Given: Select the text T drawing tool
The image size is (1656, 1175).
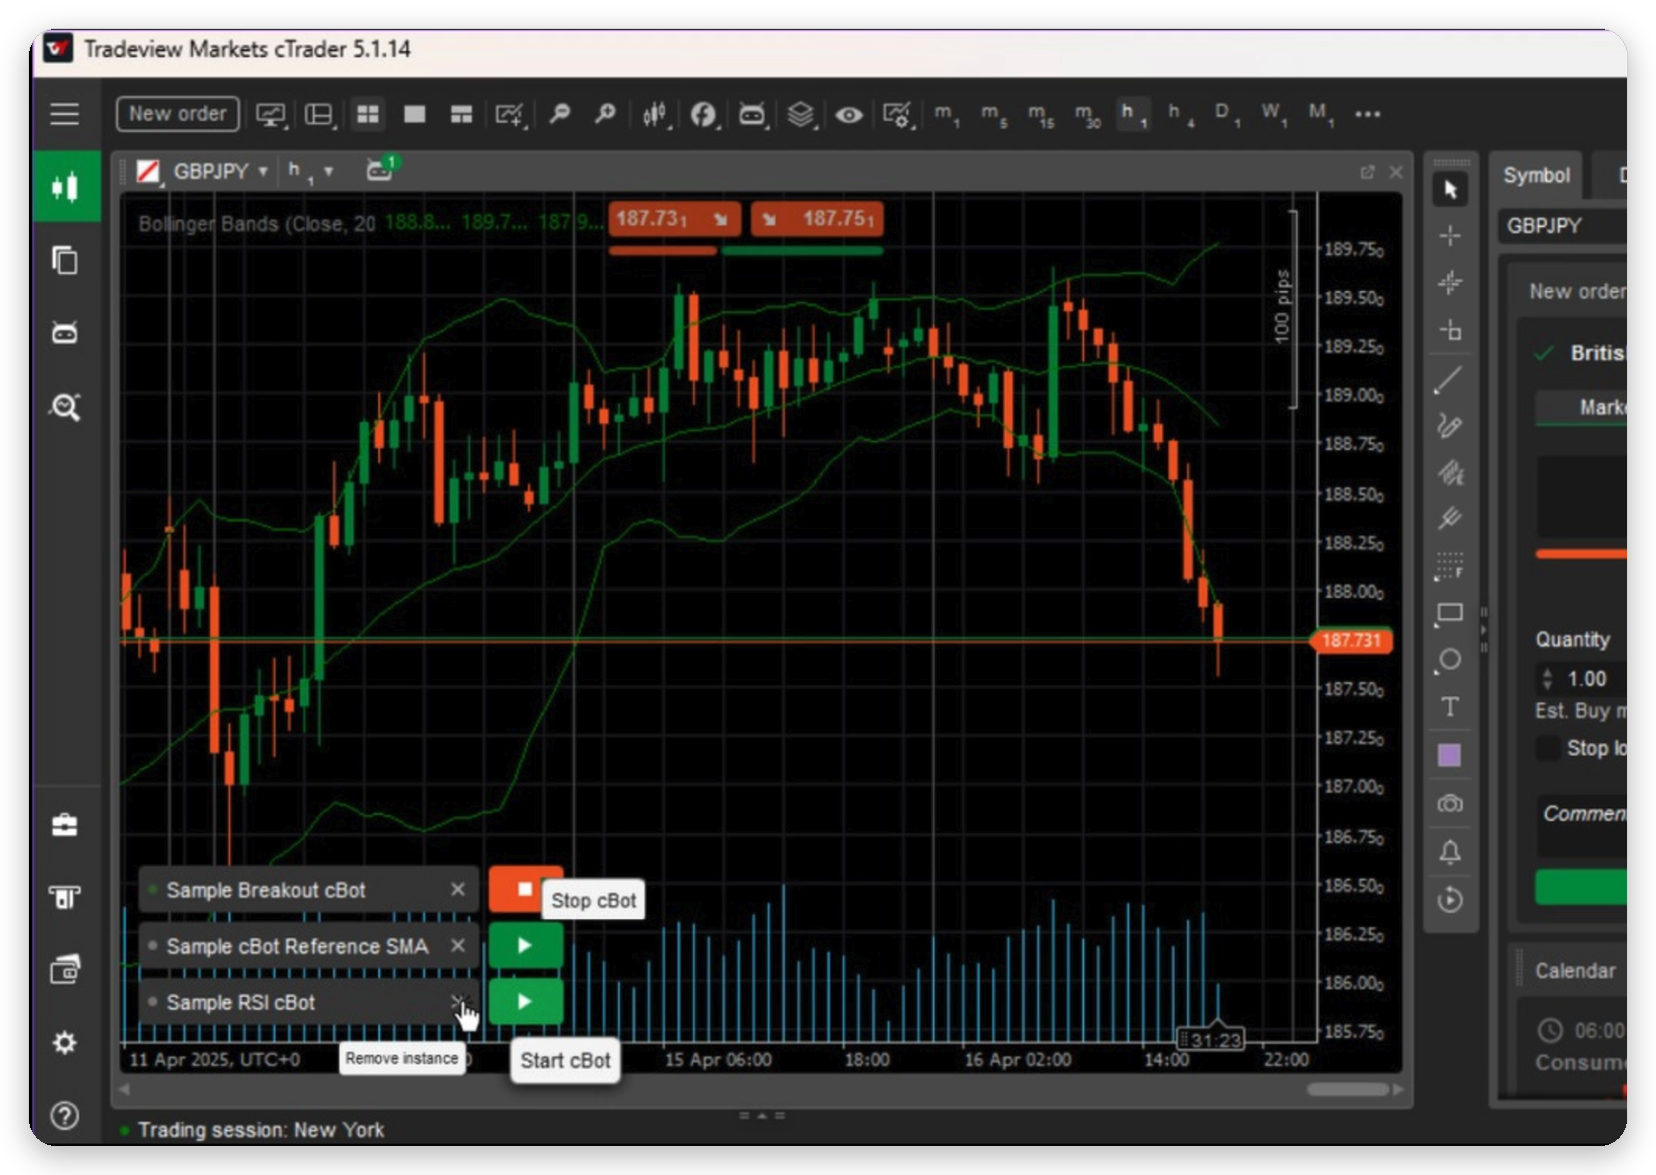Looking at the screenshot, I should click(x=1450, y=707).
